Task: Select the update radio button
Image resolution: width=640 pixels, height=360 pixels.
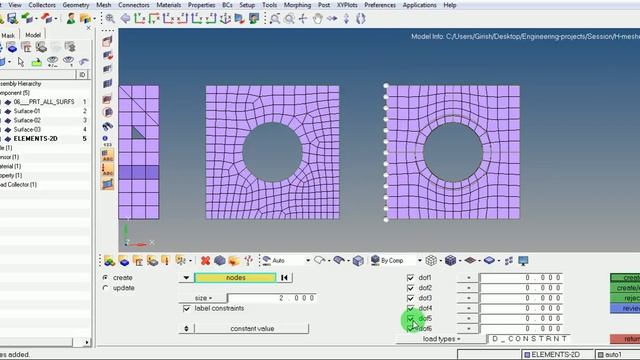Action: 105,288
